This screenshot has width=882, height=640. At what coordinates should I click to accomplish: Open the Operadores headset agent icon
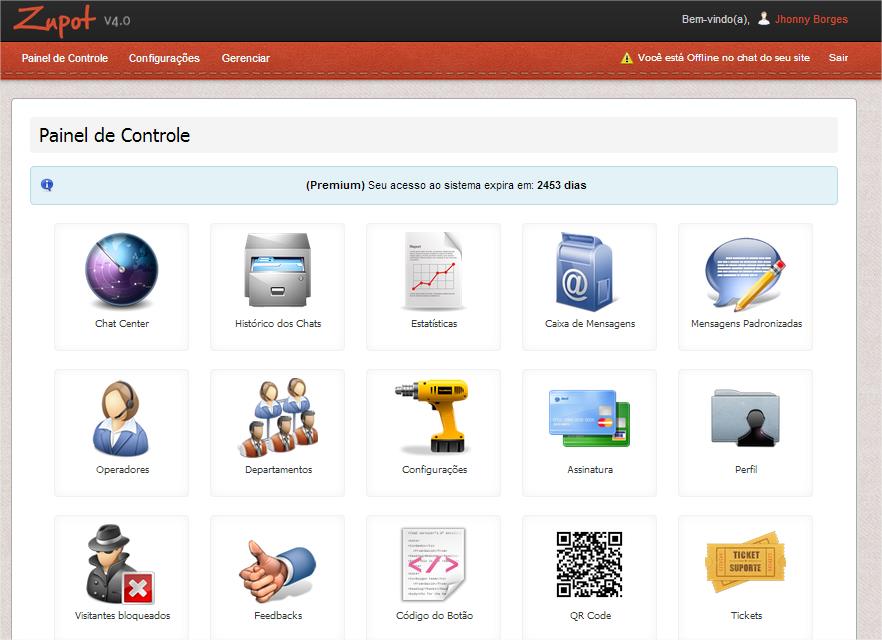coord(121,419)
